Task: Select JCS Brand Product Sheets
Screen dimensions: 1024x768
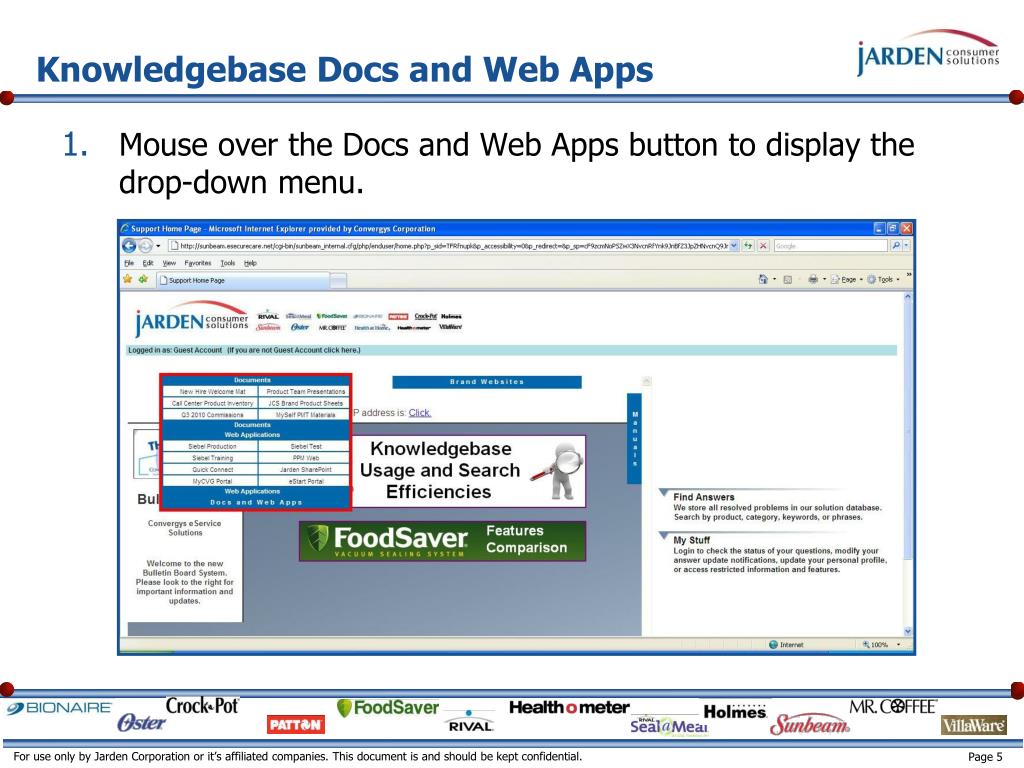Action: (x=306, y=404)
